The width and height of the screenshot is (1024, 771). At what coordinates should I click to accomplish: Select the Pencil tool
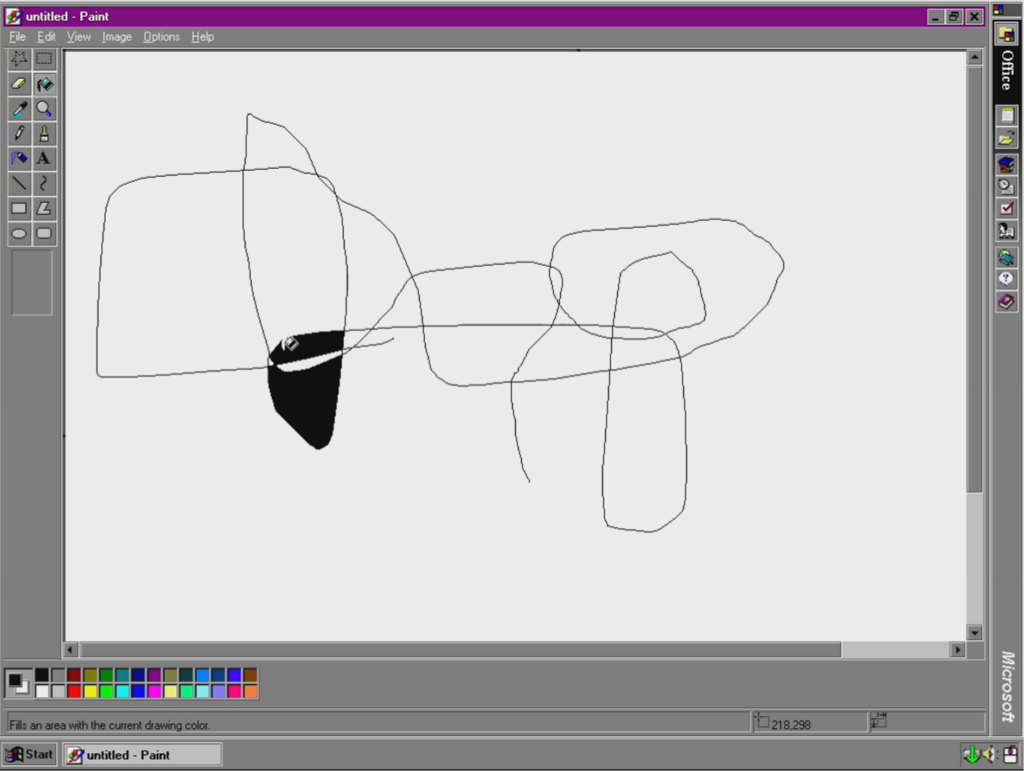tap(19, 134)
